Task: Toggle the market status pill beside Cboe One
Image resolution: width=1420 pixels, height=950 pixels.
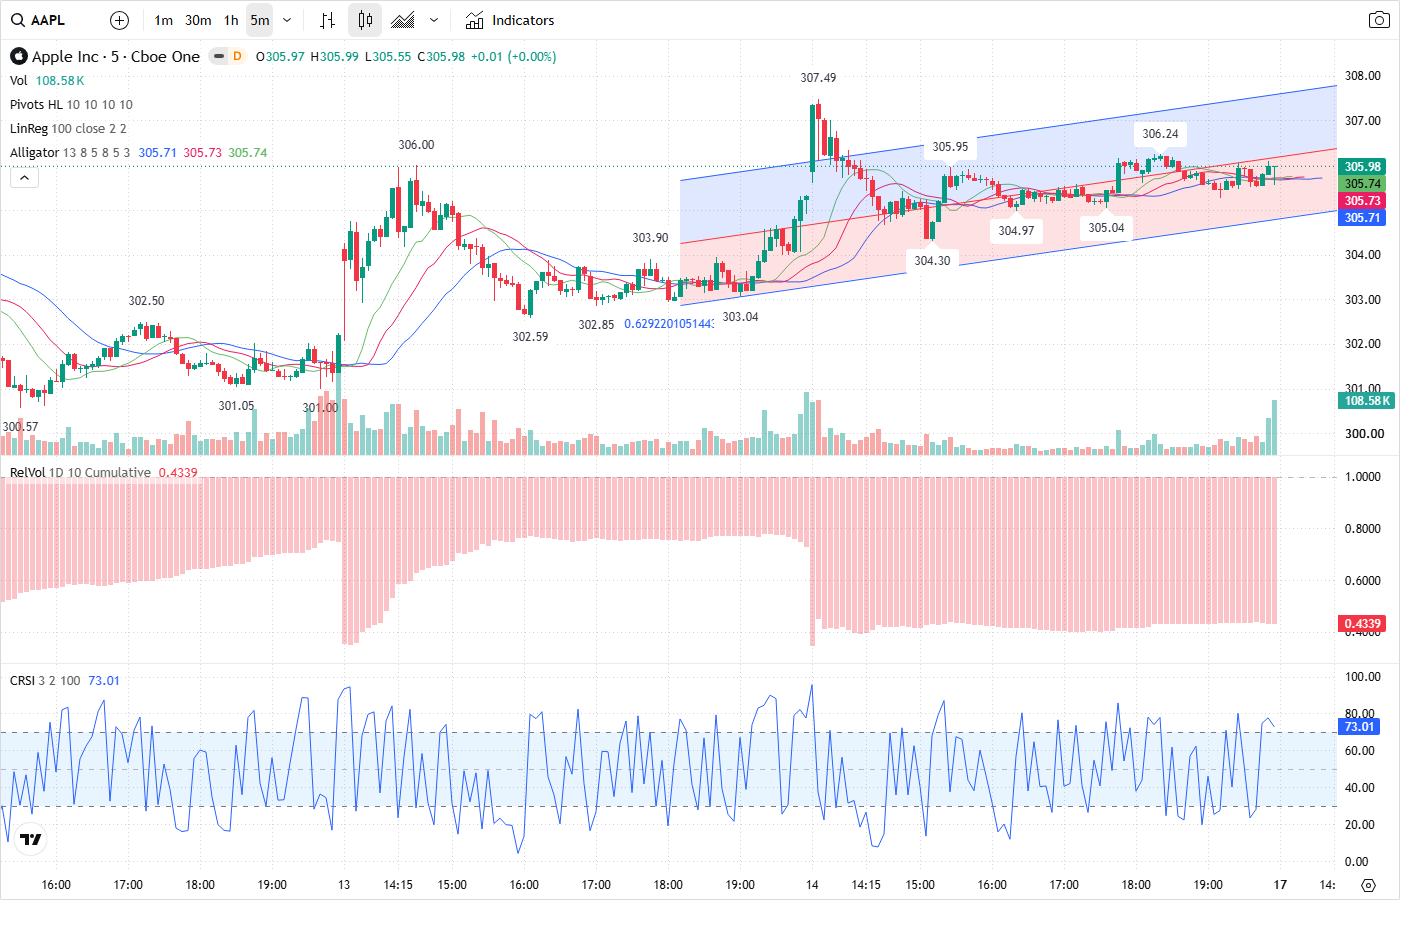Action: pyautogui.click(x=219, y=56)
